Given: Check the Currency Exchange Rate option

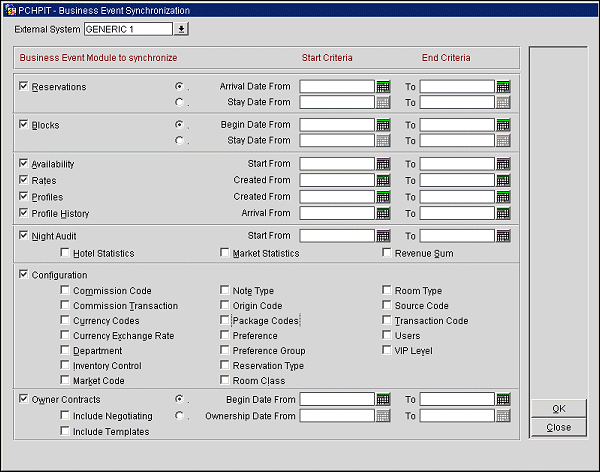Looking at the screenshot, I should 65,336.
